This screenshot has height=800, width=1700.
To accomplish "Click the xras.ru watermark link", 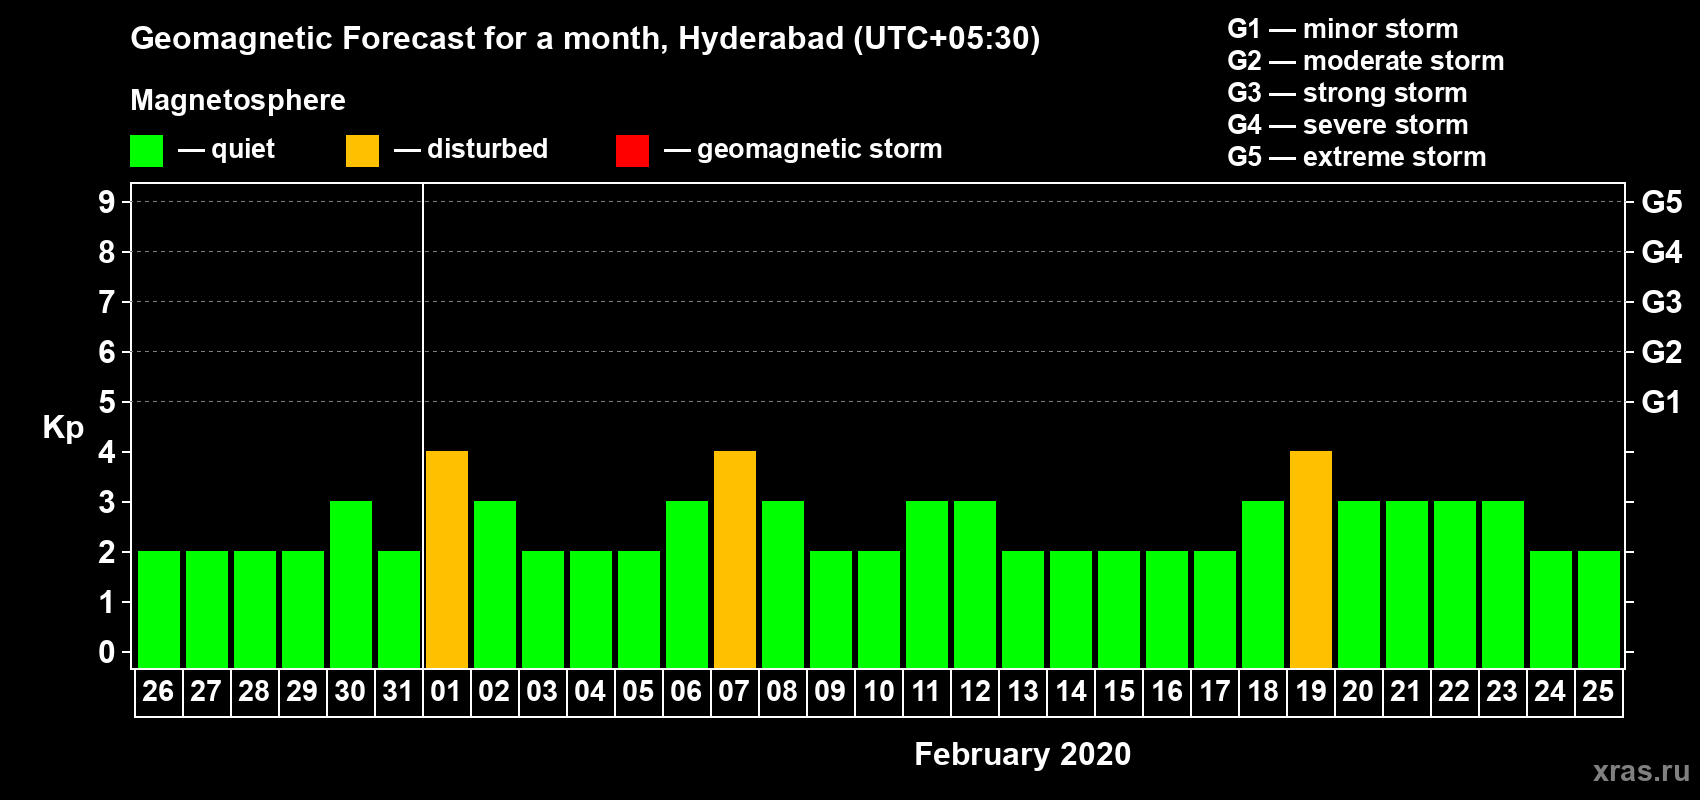I will coord(1640,771).
